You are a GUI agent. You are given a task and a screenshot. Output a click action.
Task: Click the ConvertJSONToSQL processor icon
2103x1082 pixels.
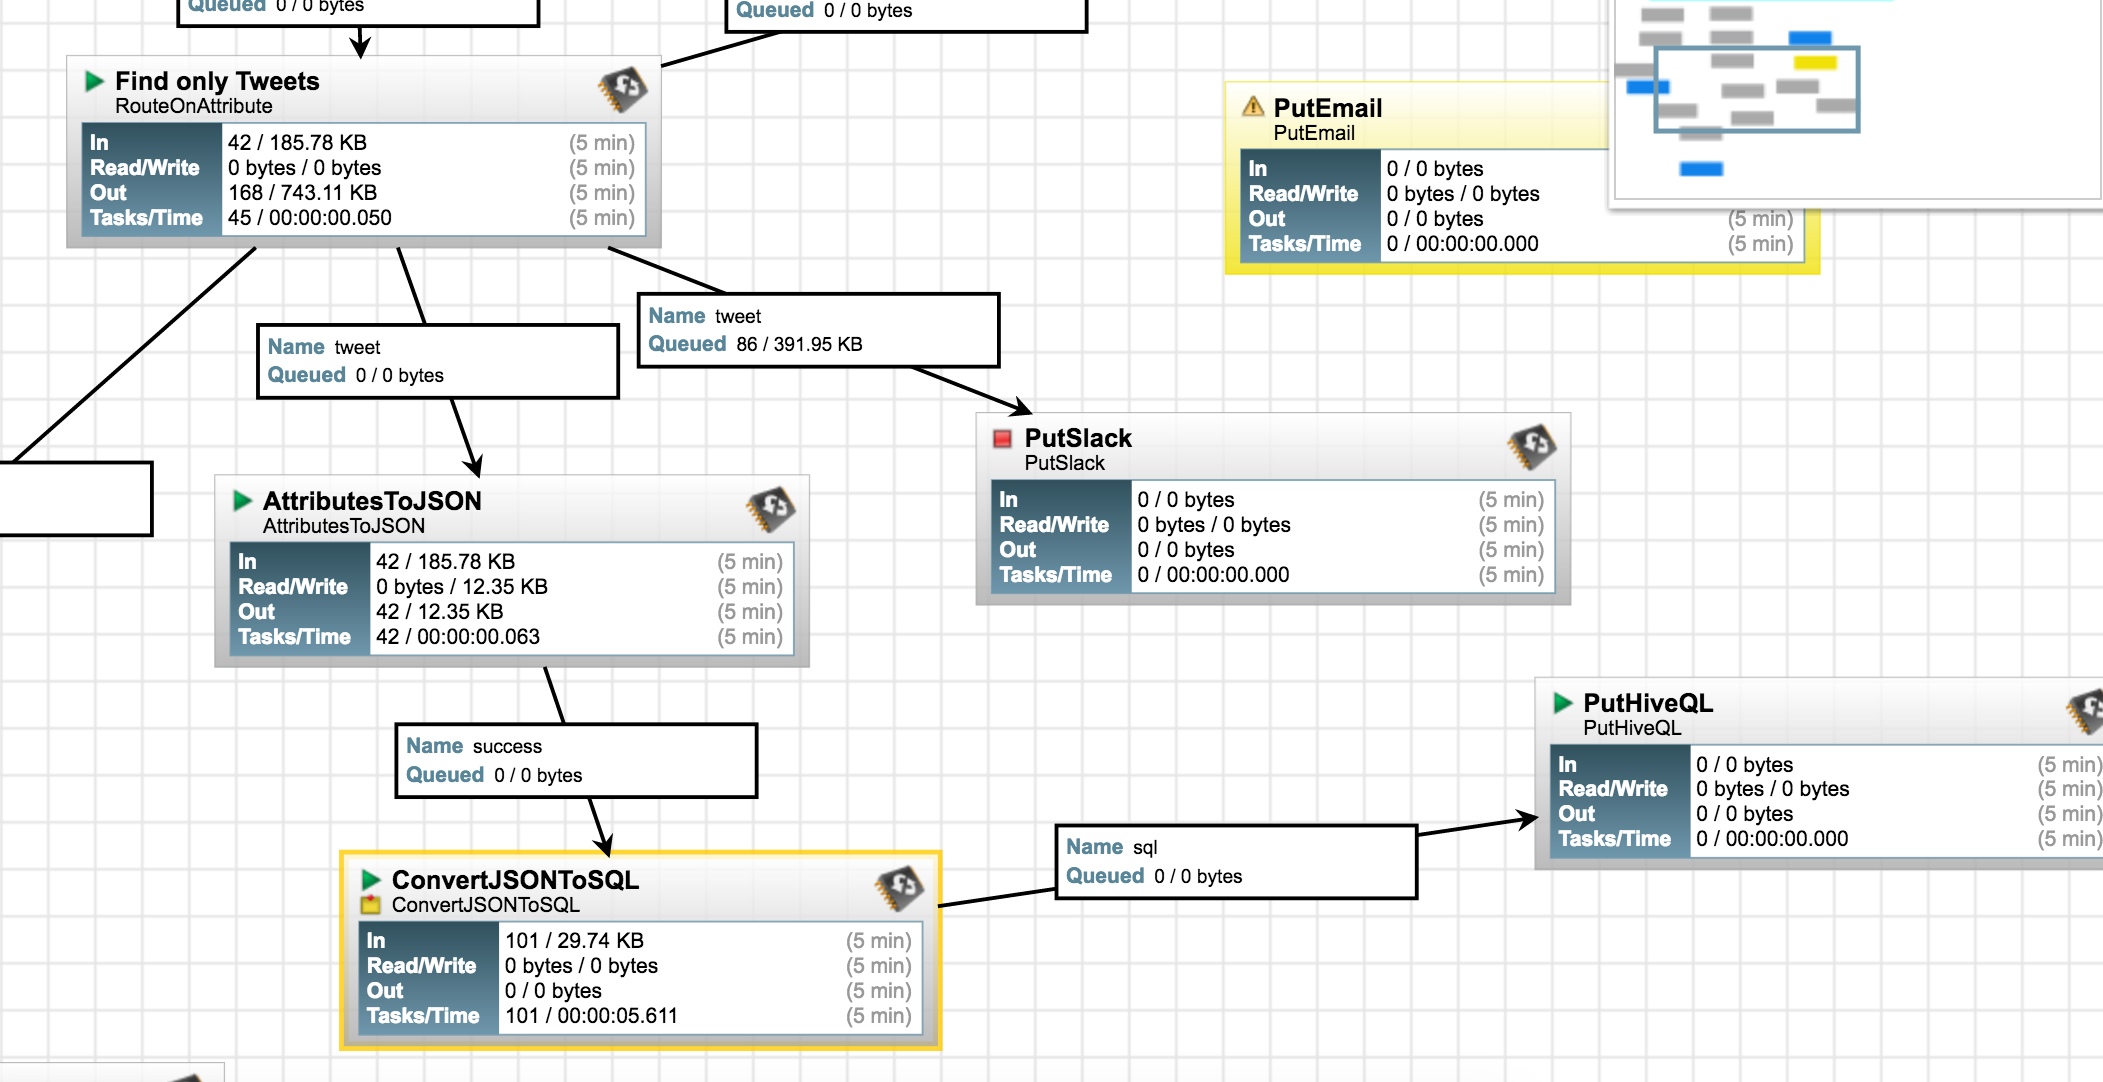click(898, 888)
